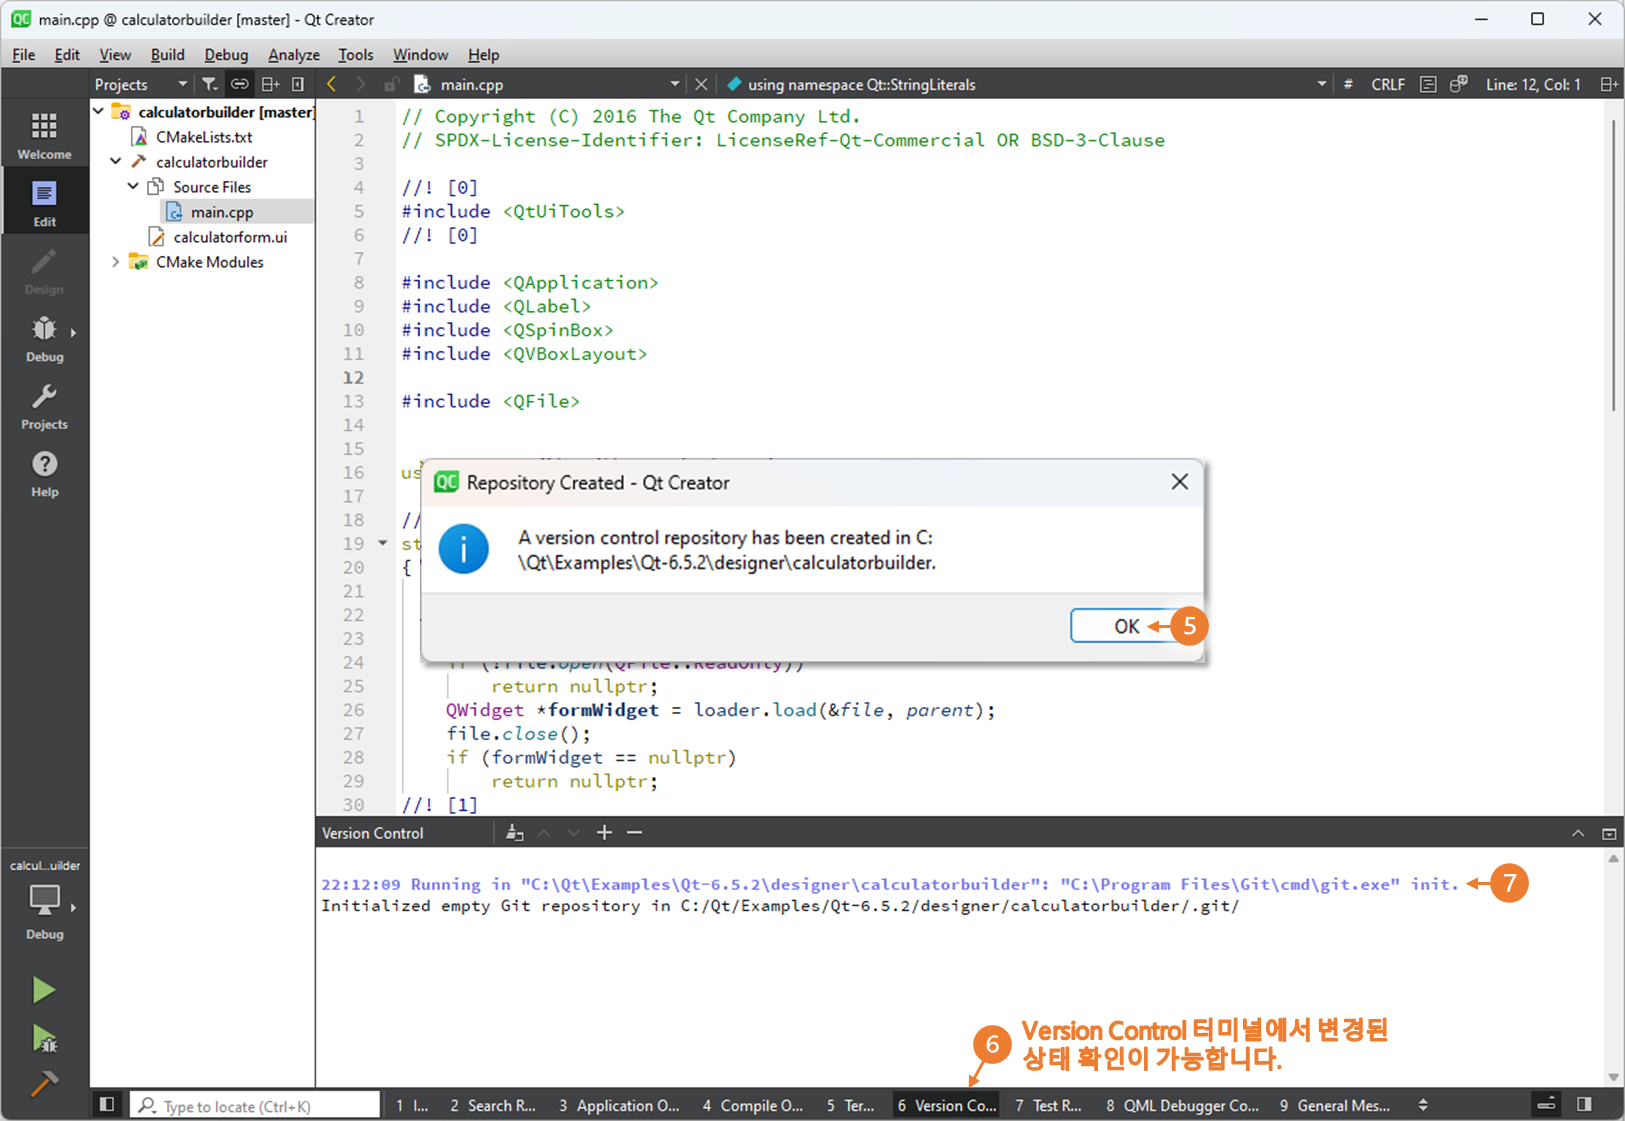
Task: Toggle the file encoding icon
Action: tap(1428, 84)
